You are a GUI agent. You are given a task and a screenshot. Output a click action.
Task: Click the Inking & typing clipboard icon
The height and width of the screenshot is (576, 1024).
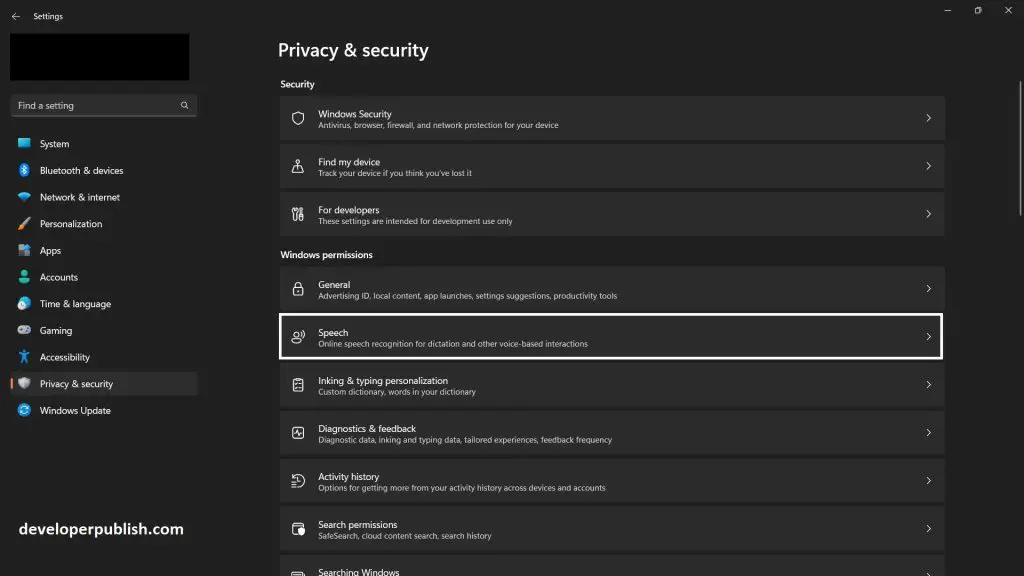click(298, 385)
